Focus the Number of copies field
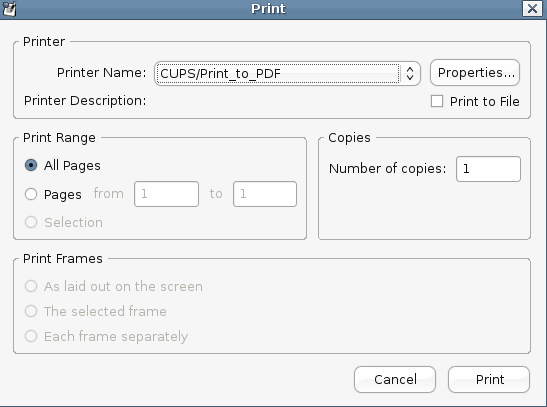 point(488,169)
